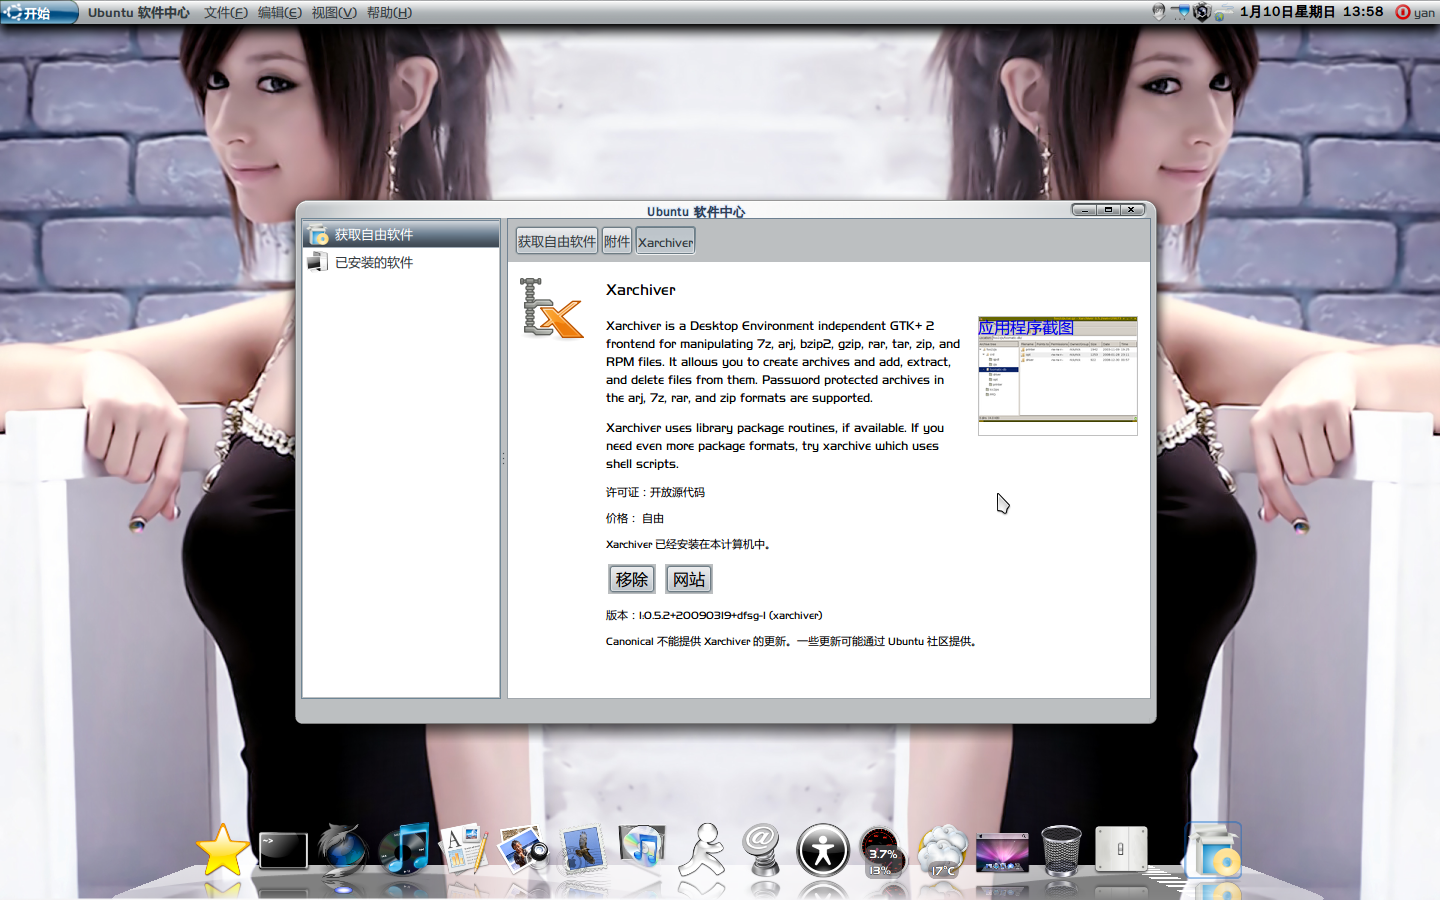Close the Ubuntu 软件中心 window

pos(1132,210)
